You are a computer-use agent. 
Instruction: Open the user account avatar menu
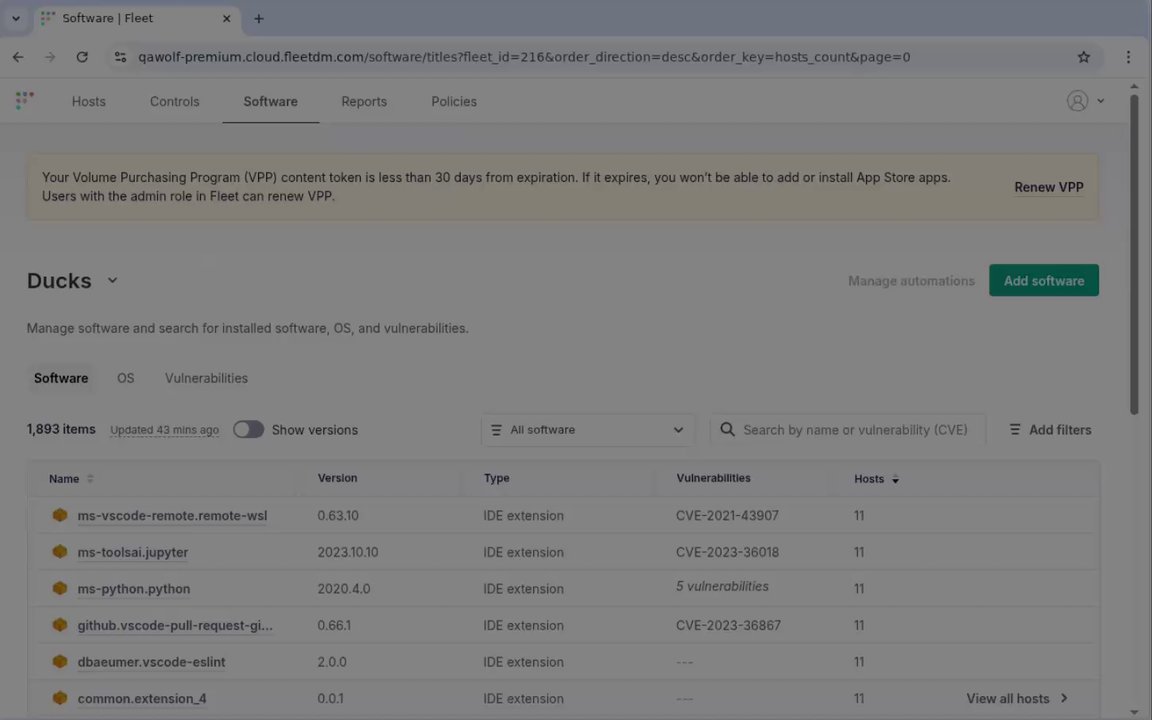tap(1077, 101)
